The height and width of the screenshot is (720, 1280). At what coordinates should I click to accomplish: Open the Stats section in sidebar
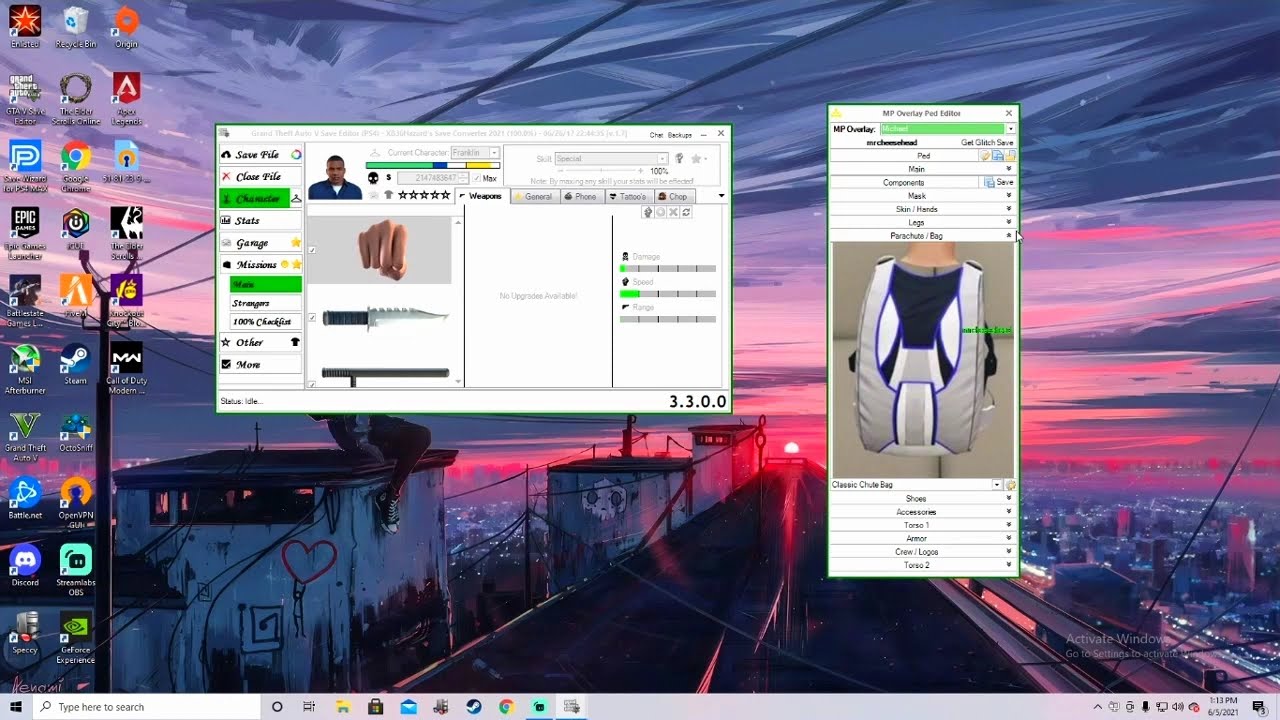point(260,221)
